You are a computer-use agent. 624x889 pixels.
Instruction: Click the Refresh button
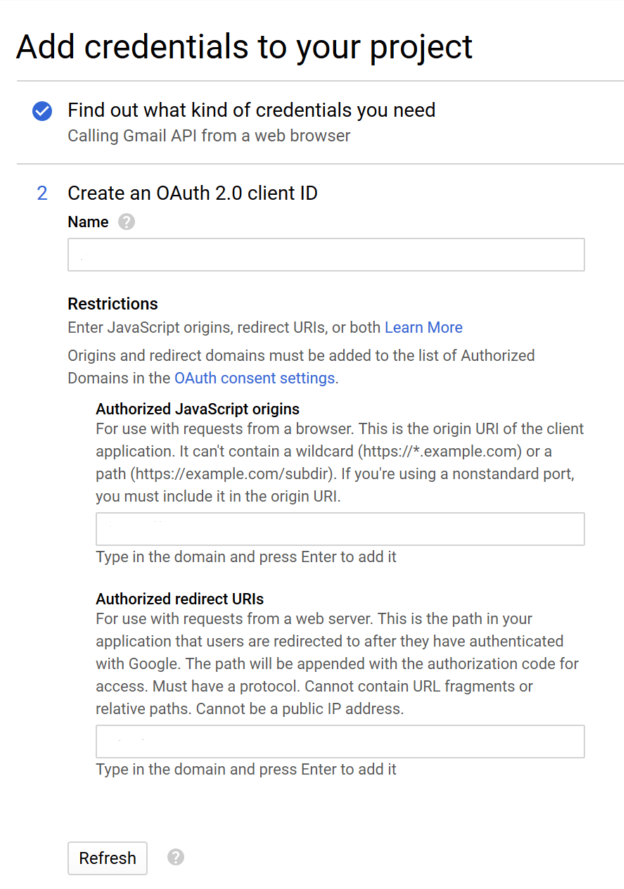tap(108, 858)
